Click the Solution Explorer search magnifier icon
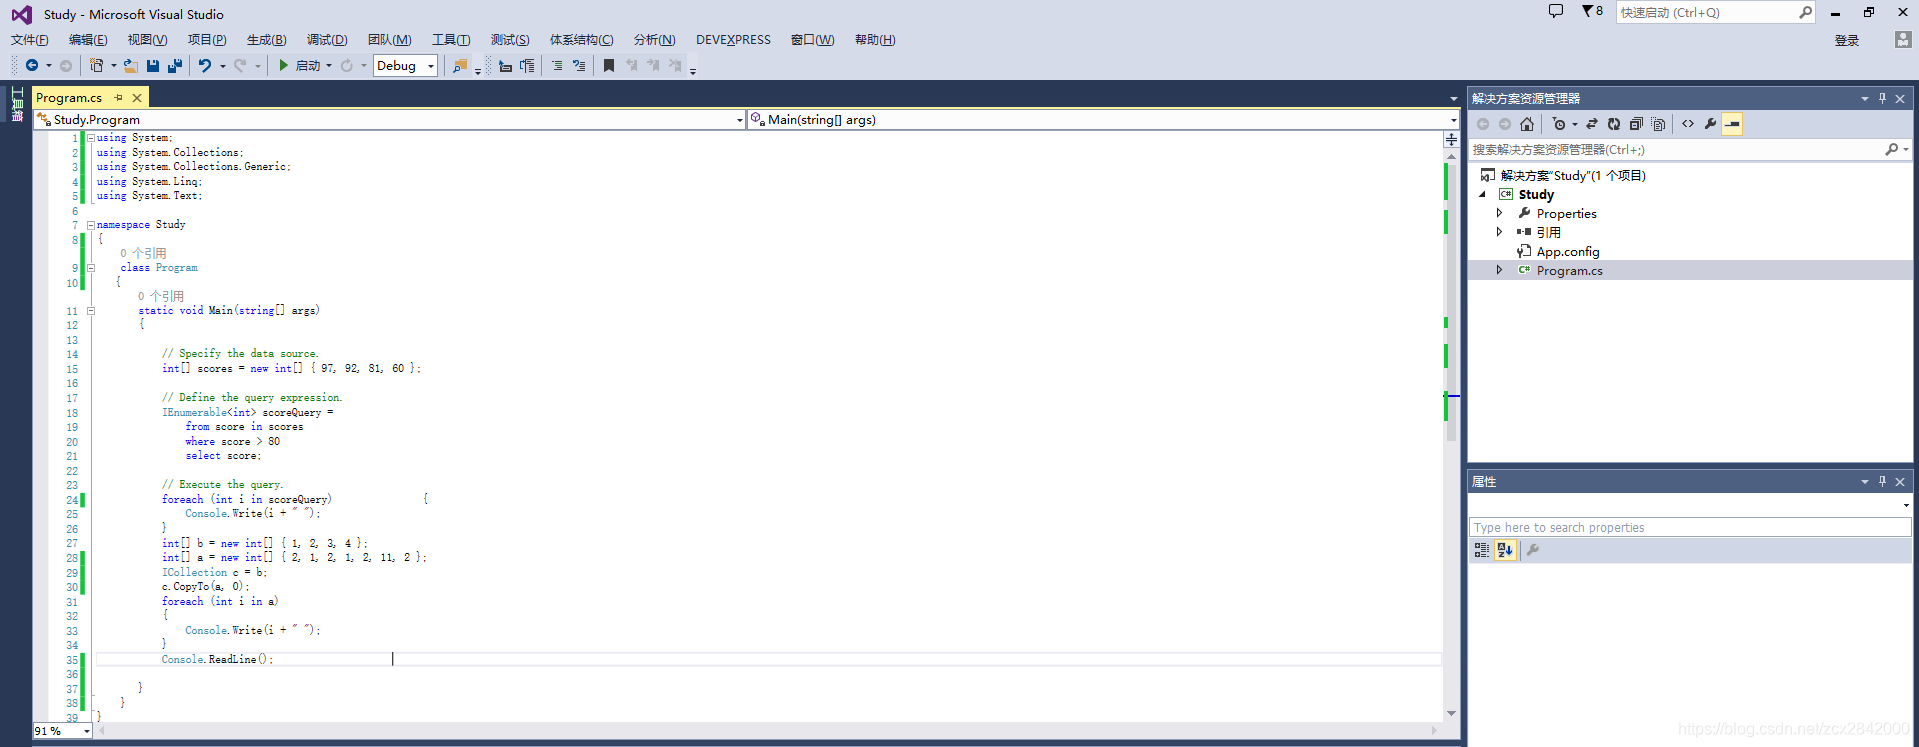This screenshot has width=1919, height=747. 1891,149
